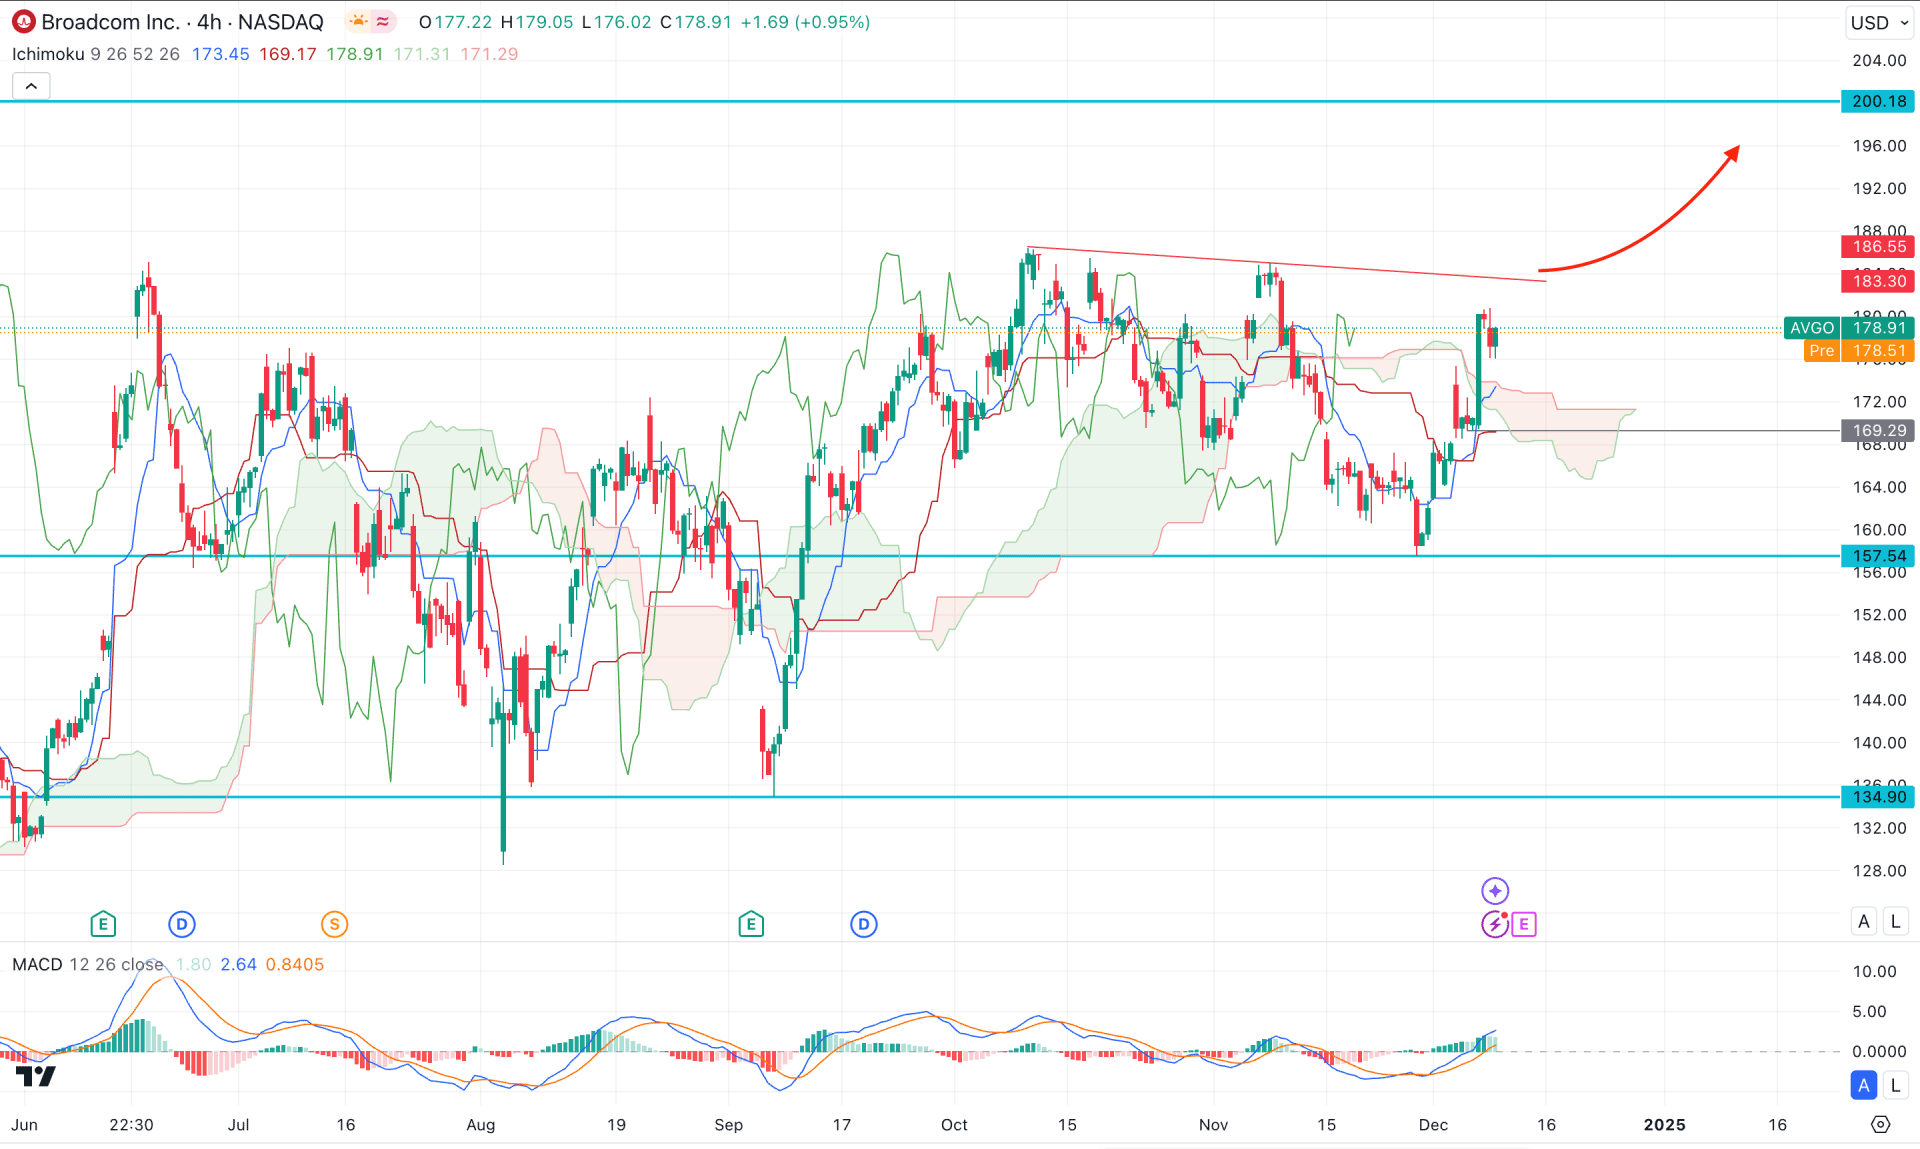Screen dimensions: 1920x1149
Task: Click the Dec label on the time axis
Action: 1433,1125
